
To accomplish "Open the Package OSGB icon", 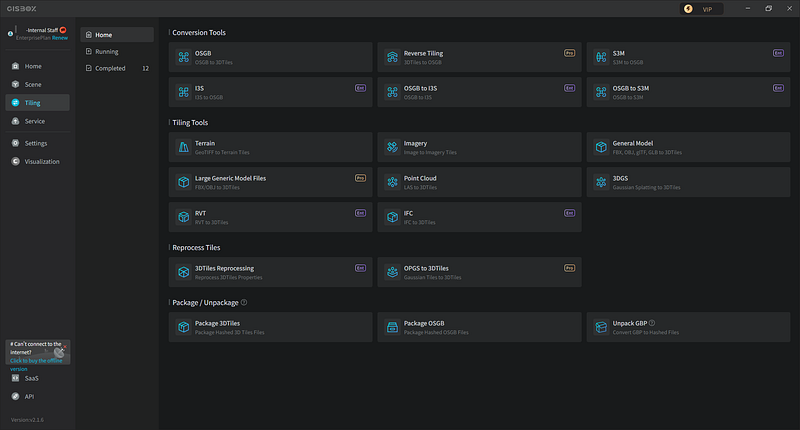I will (x=392, y=327).
